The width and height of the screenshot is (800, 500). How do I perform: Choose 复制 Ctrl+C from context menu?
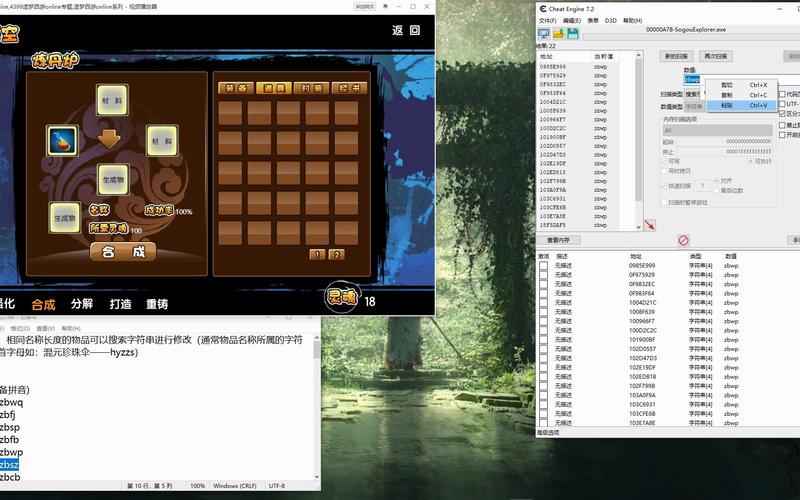click(741, 95)
